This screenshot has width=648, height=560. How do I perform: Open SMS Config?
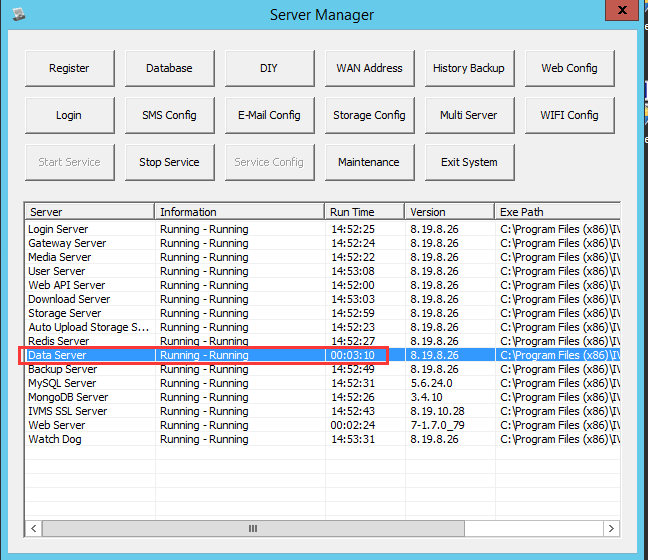click(170, 115)
